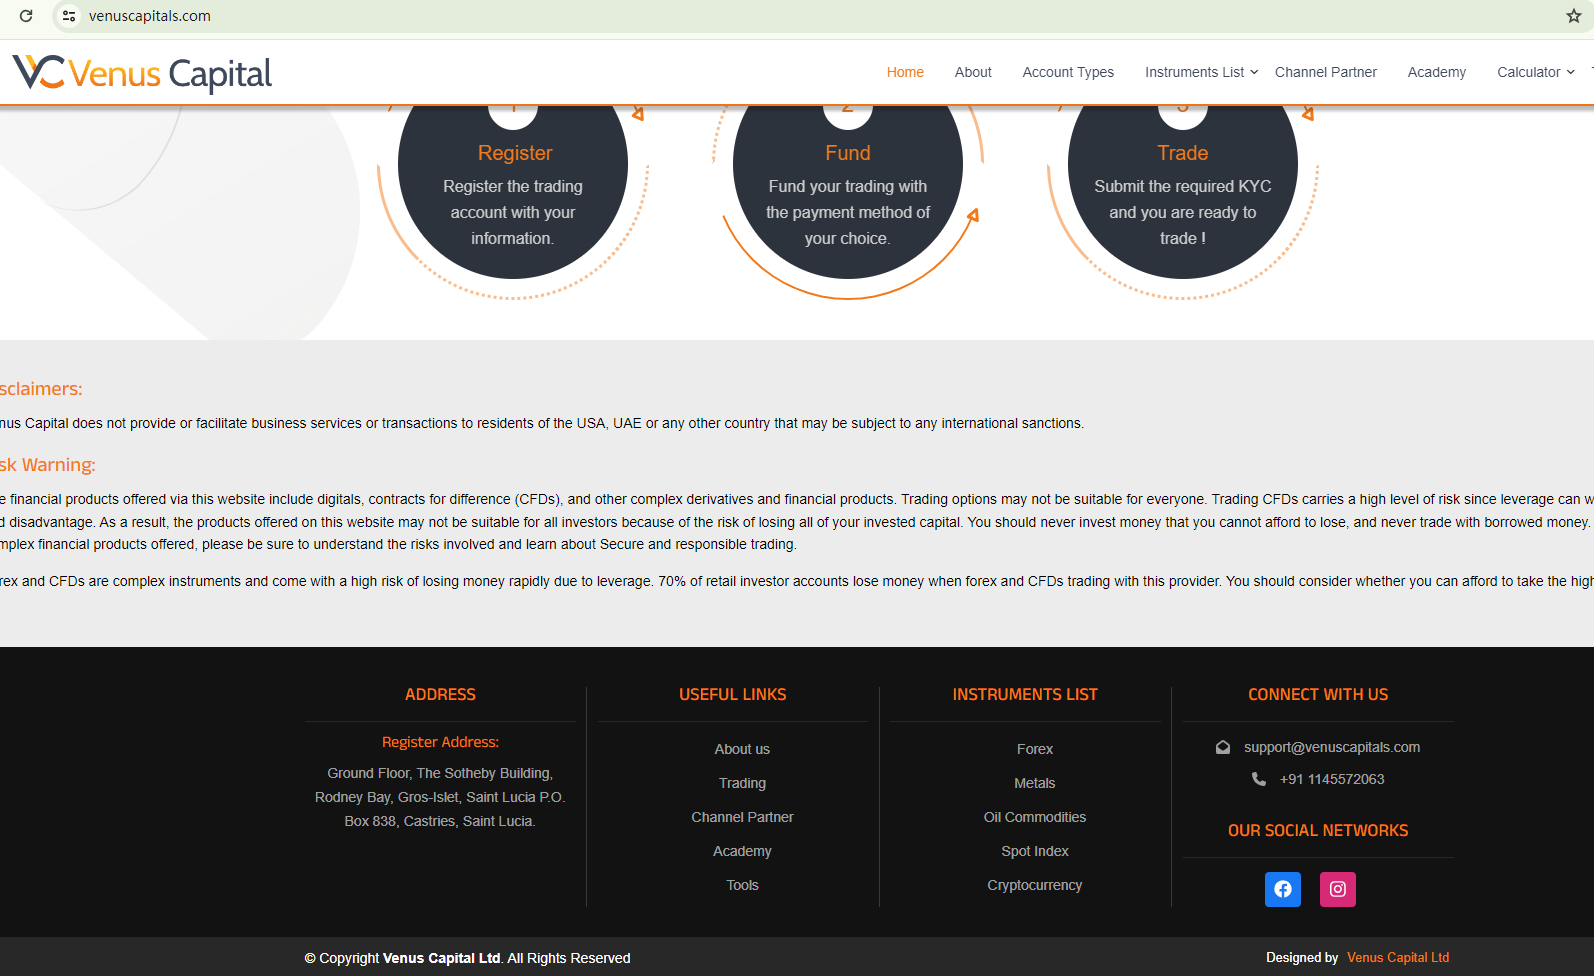Open the Account Types menu item
The width and height of the screenshot is (1594, 976).
coord(1068,72)
